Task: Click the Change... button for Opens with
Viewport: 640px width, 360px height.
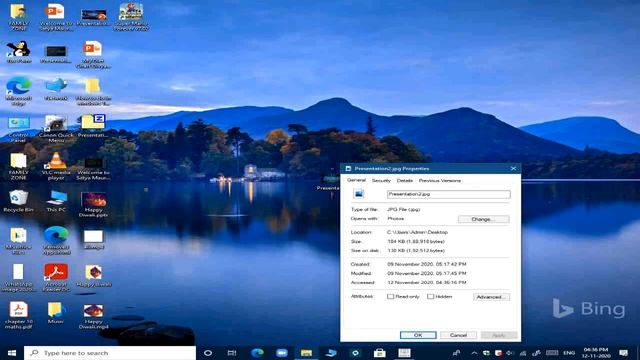Action: point(483,219)
